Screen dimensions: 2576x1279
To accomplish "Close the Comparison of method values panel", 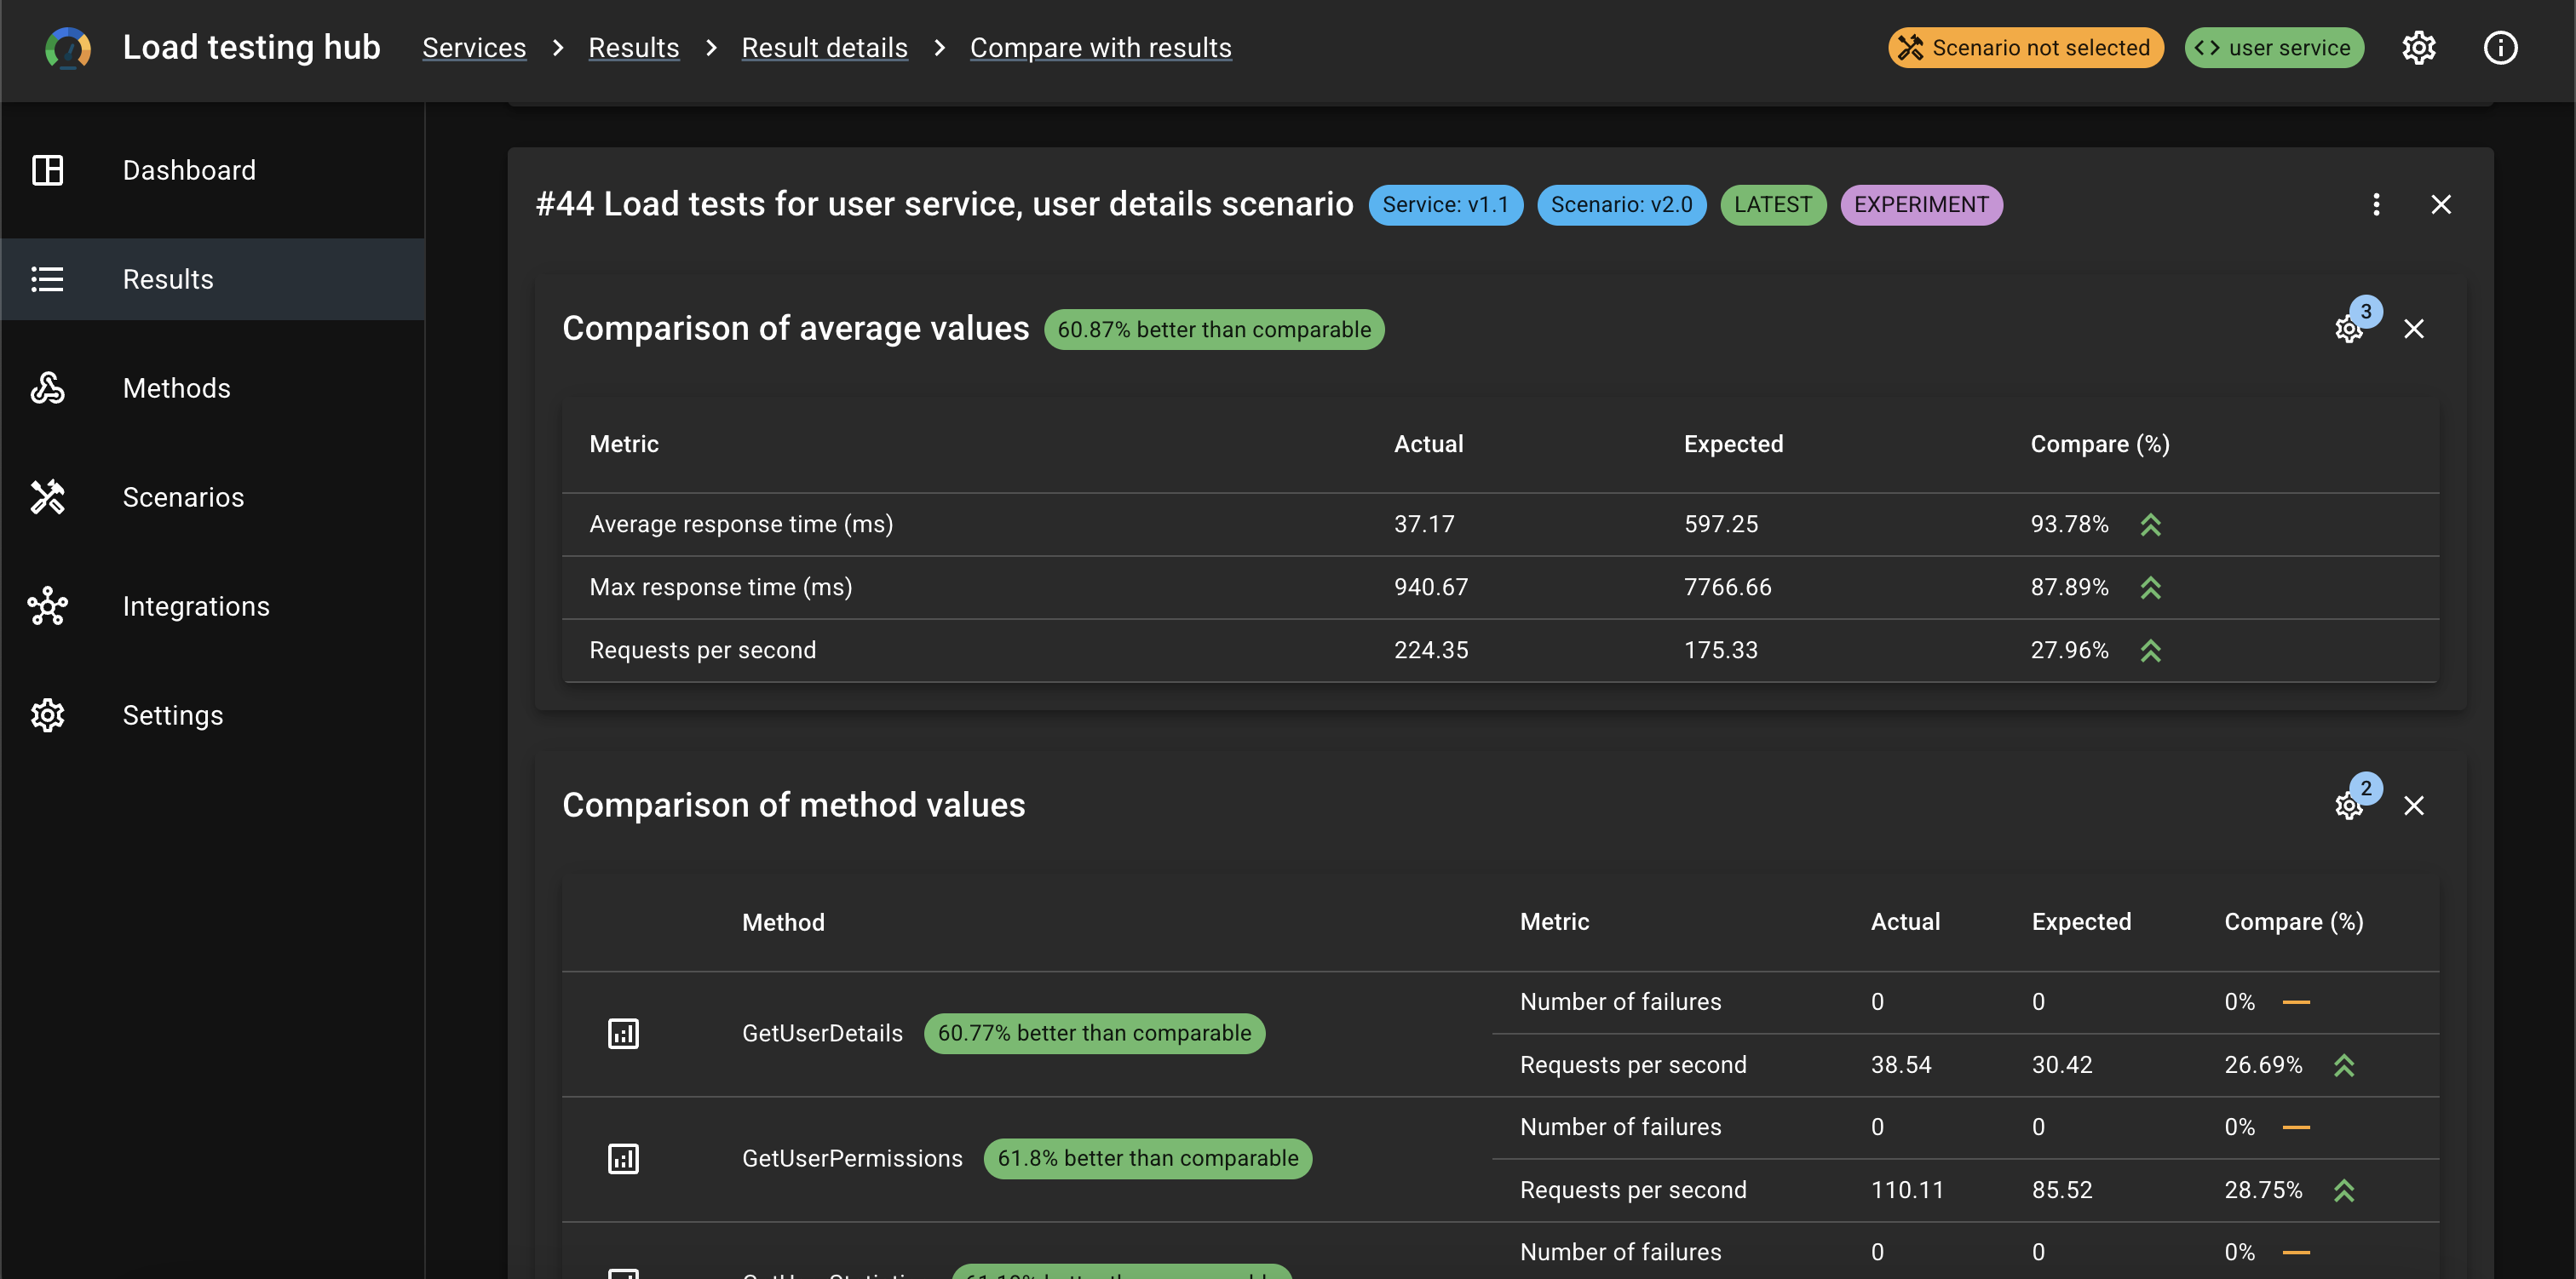I will [x=2414, y=806].
